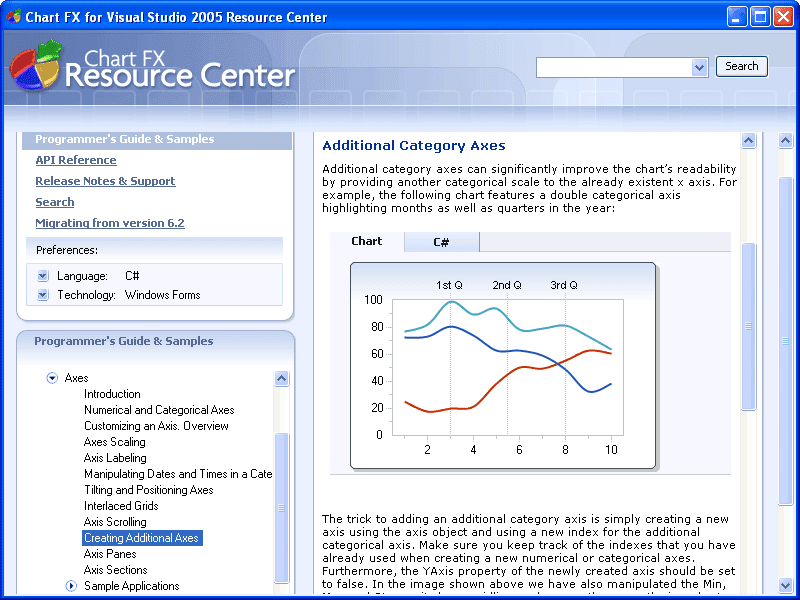The image size is (800, 600).
Task: Click tree panel scroll up arrow
Action: point(282,378)
